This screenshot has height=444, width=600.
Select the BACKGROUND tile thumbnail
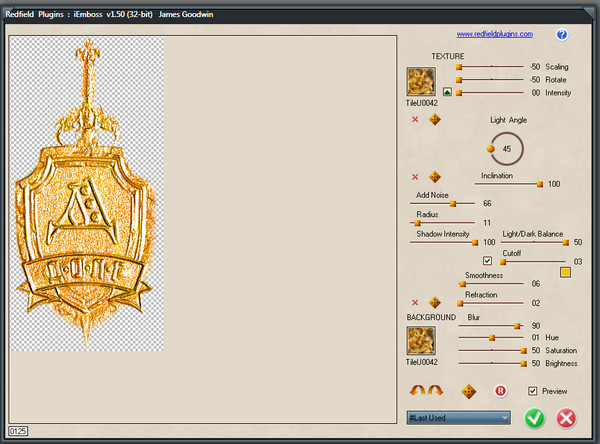[x=420, y=341]
